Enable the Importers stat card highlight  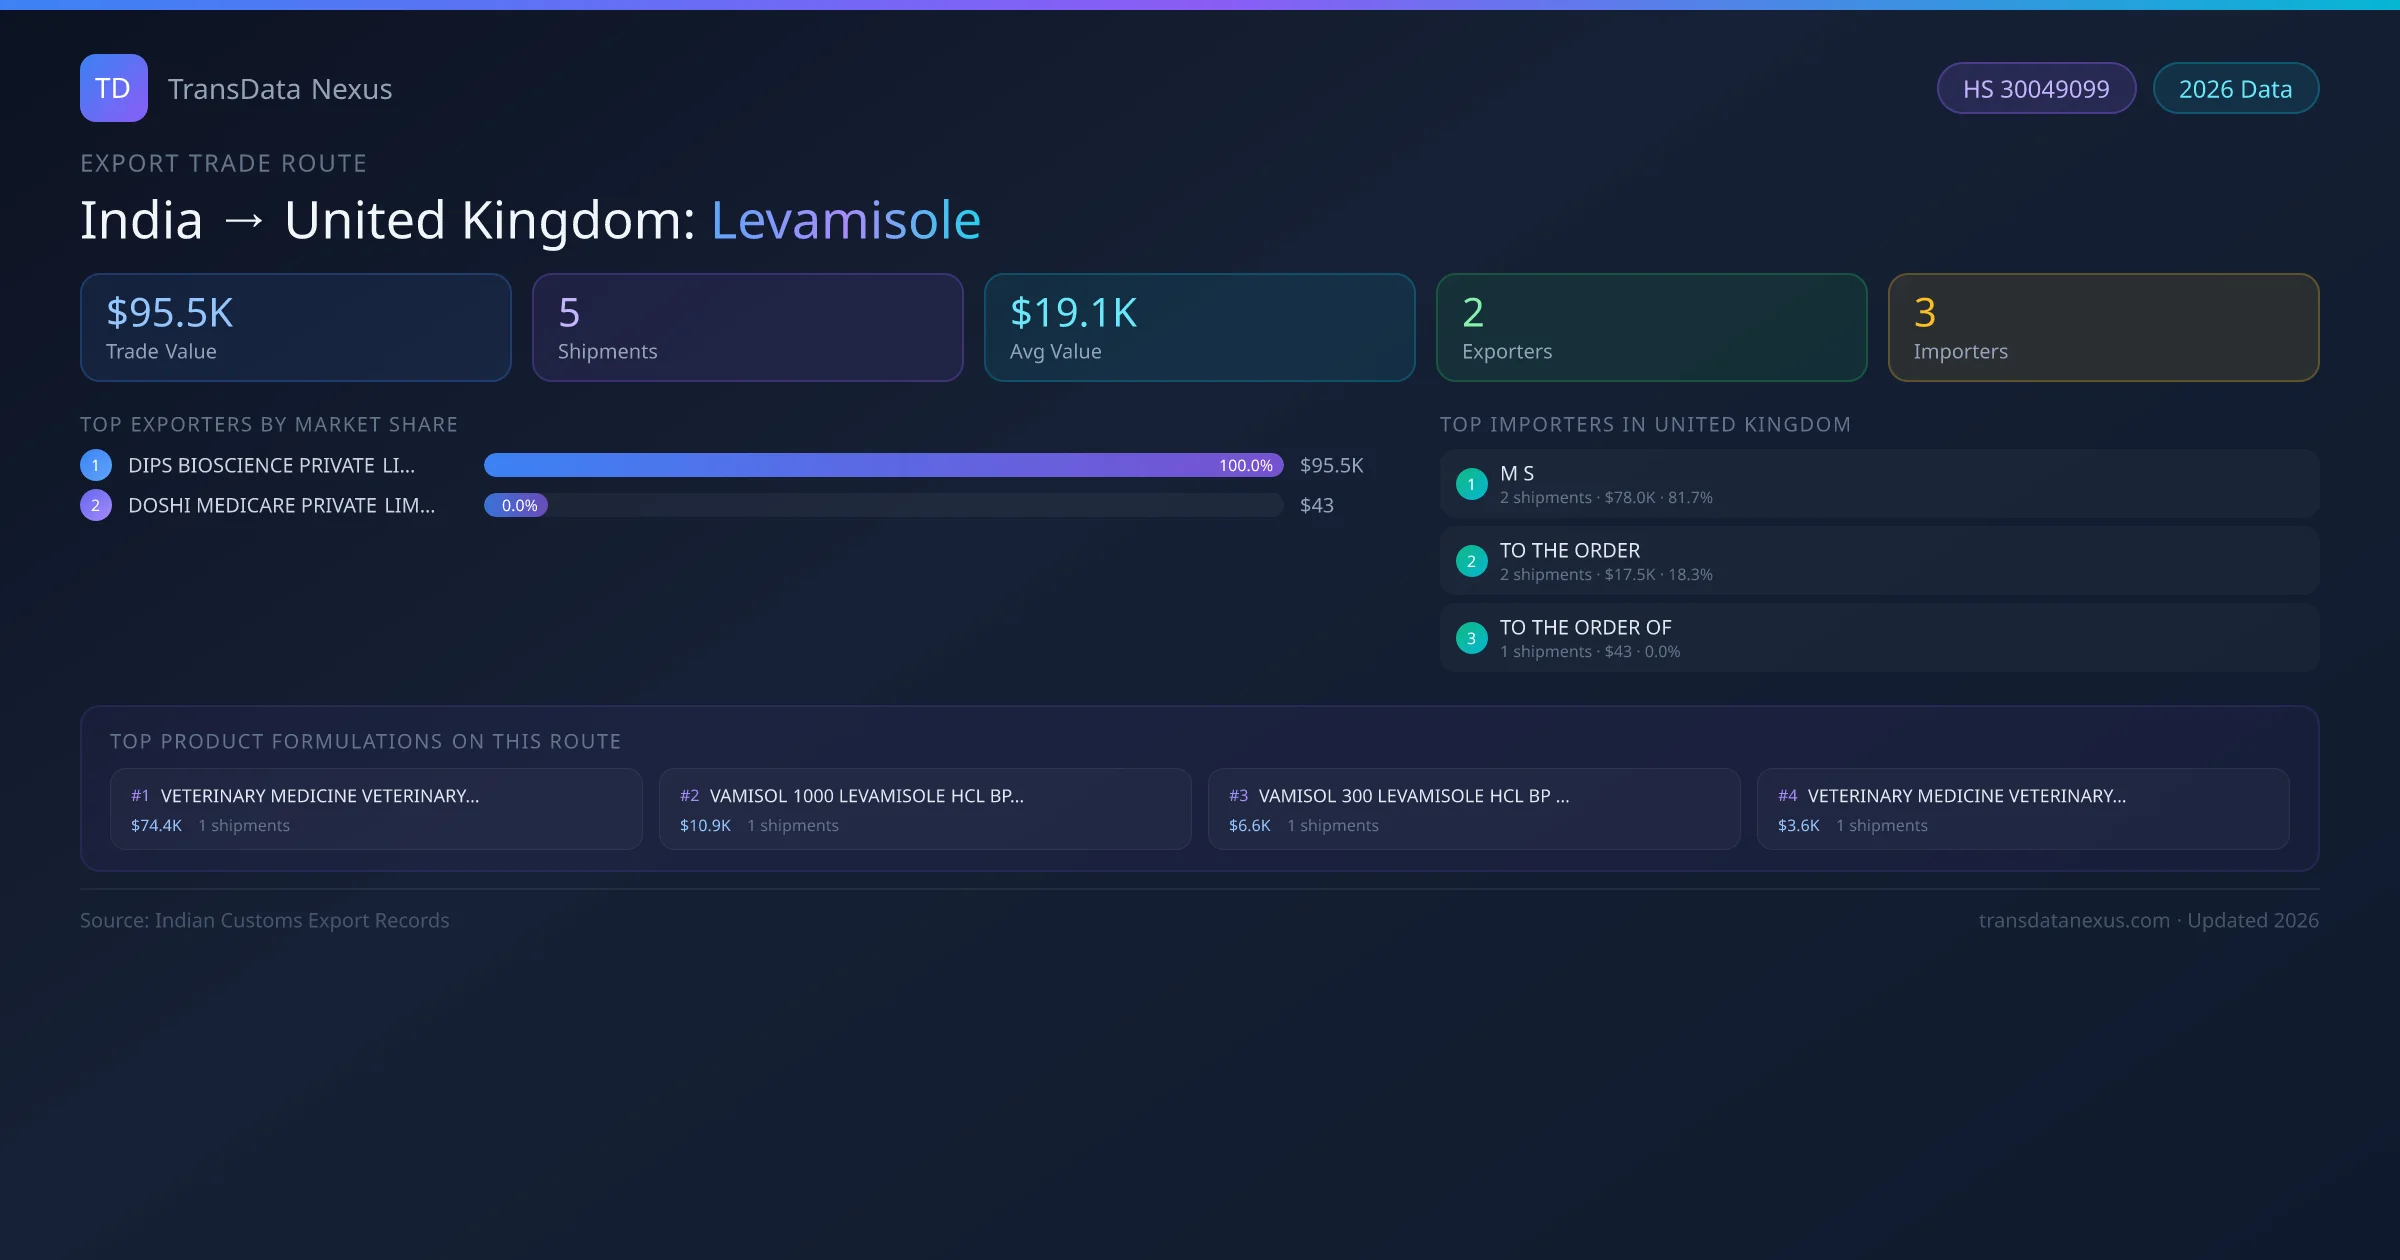[x=2103, y=327]
